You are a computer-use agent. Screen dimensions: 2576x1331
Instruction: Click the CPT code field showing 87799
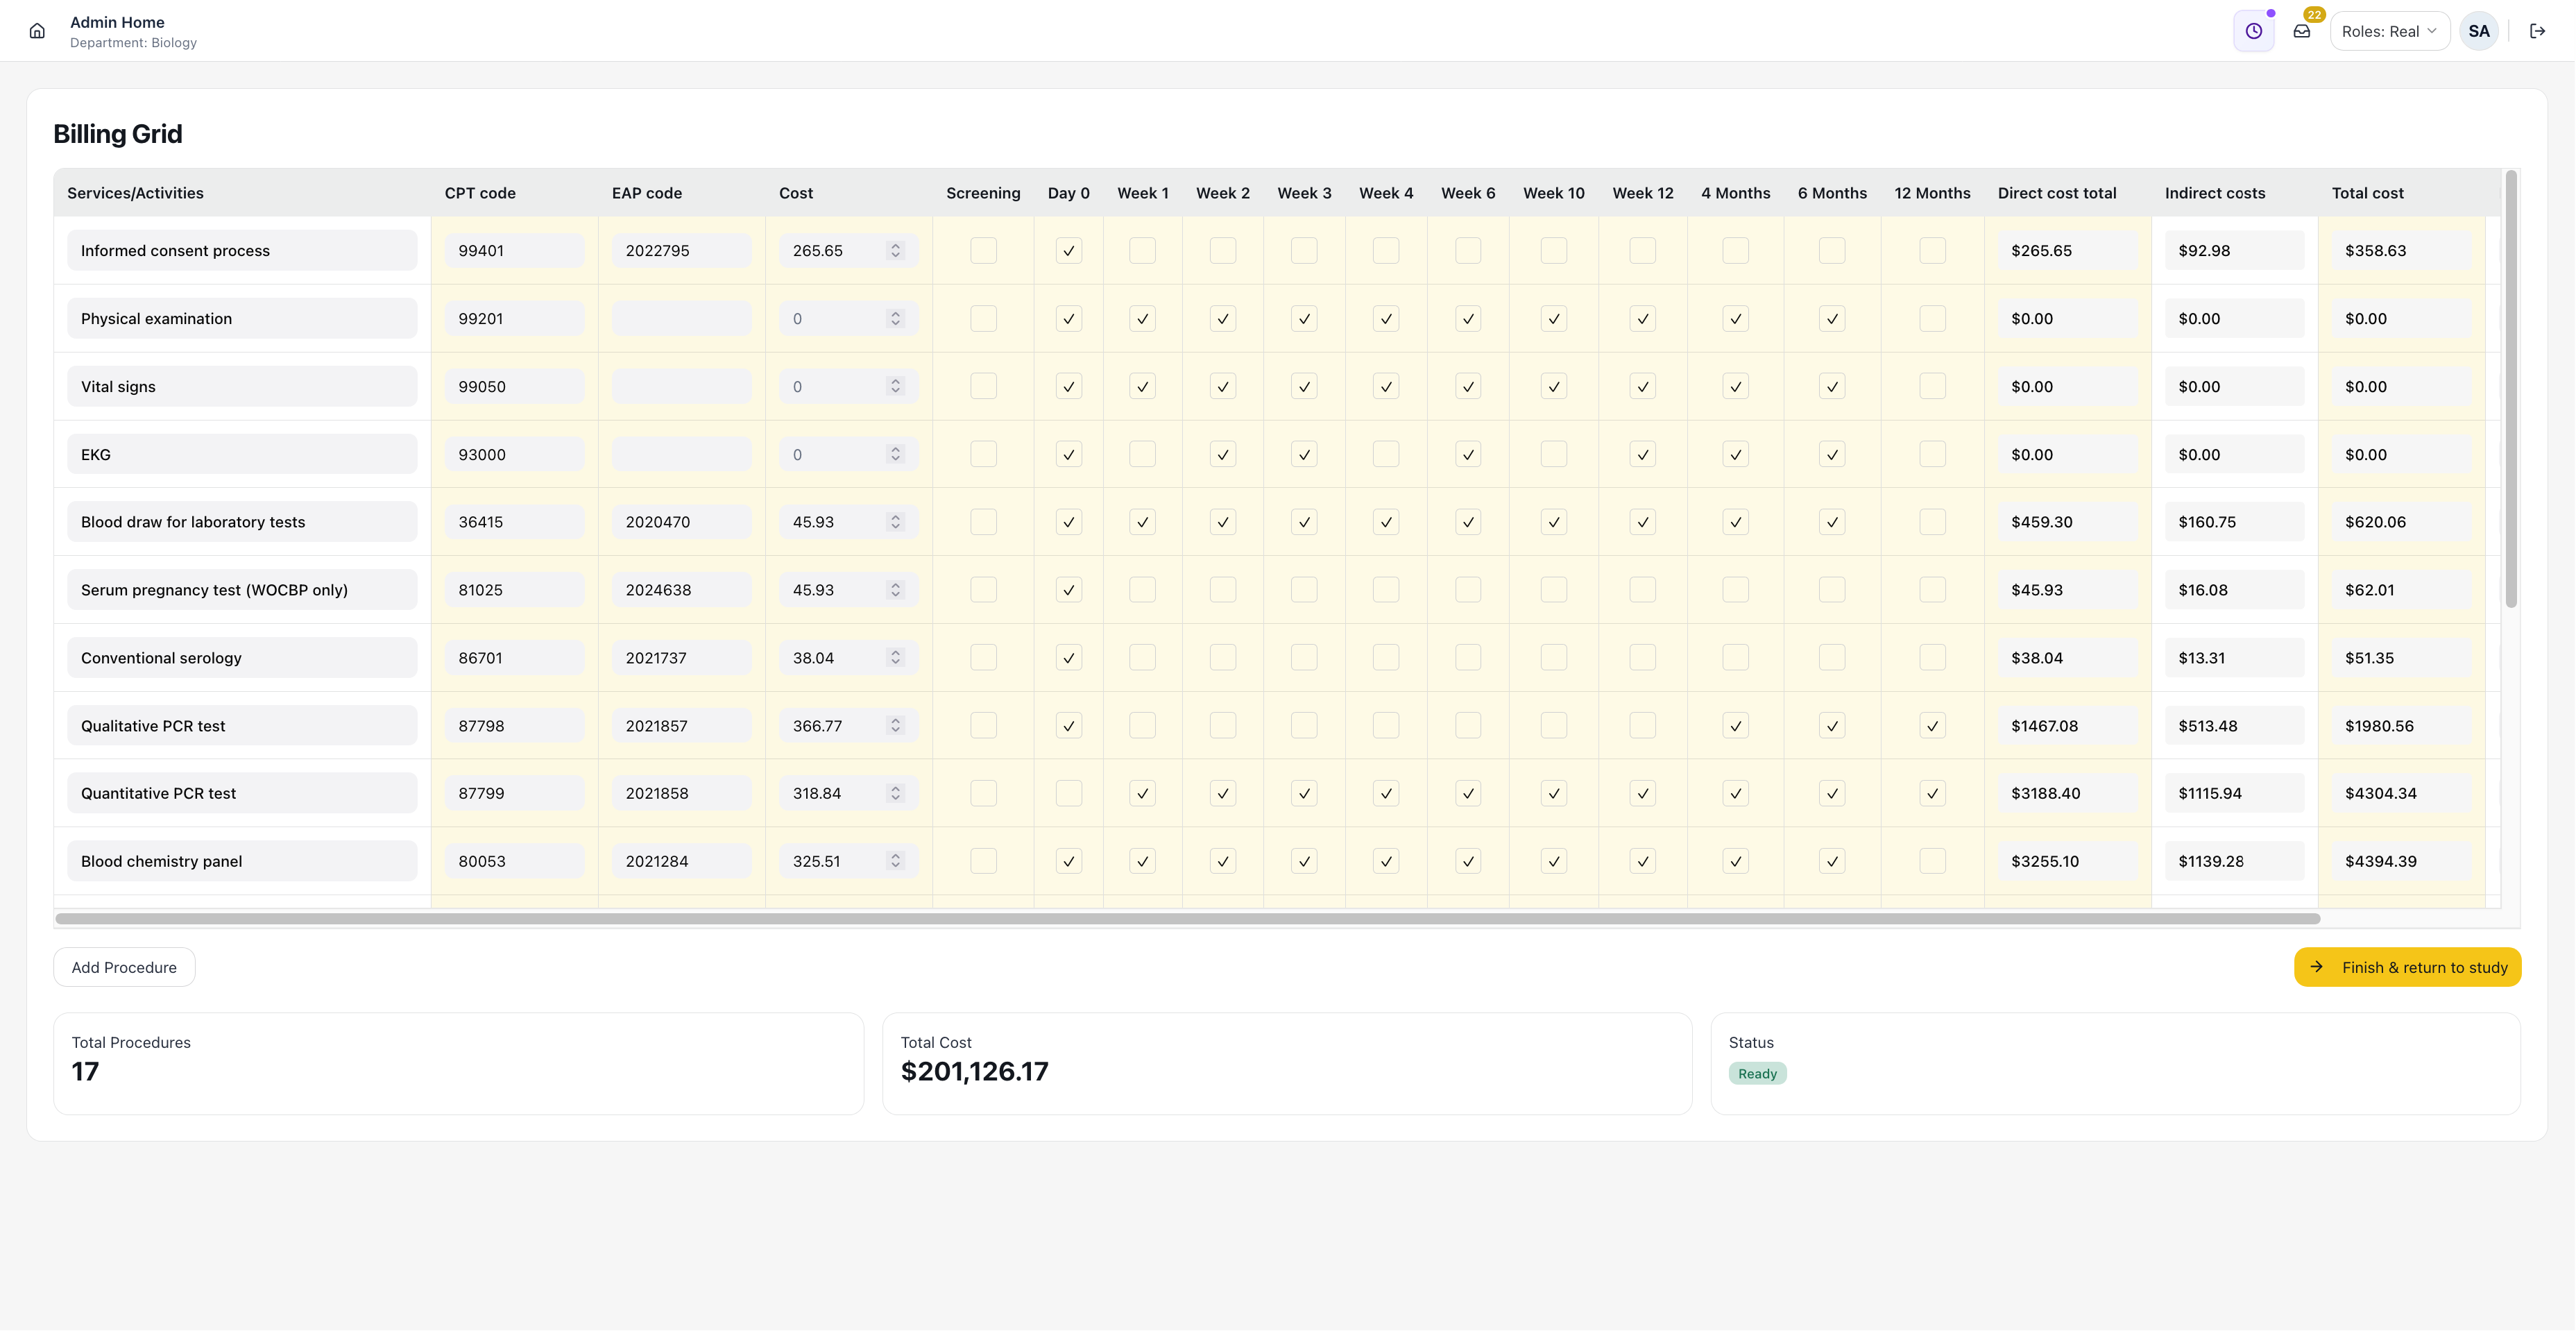point(514,793)
